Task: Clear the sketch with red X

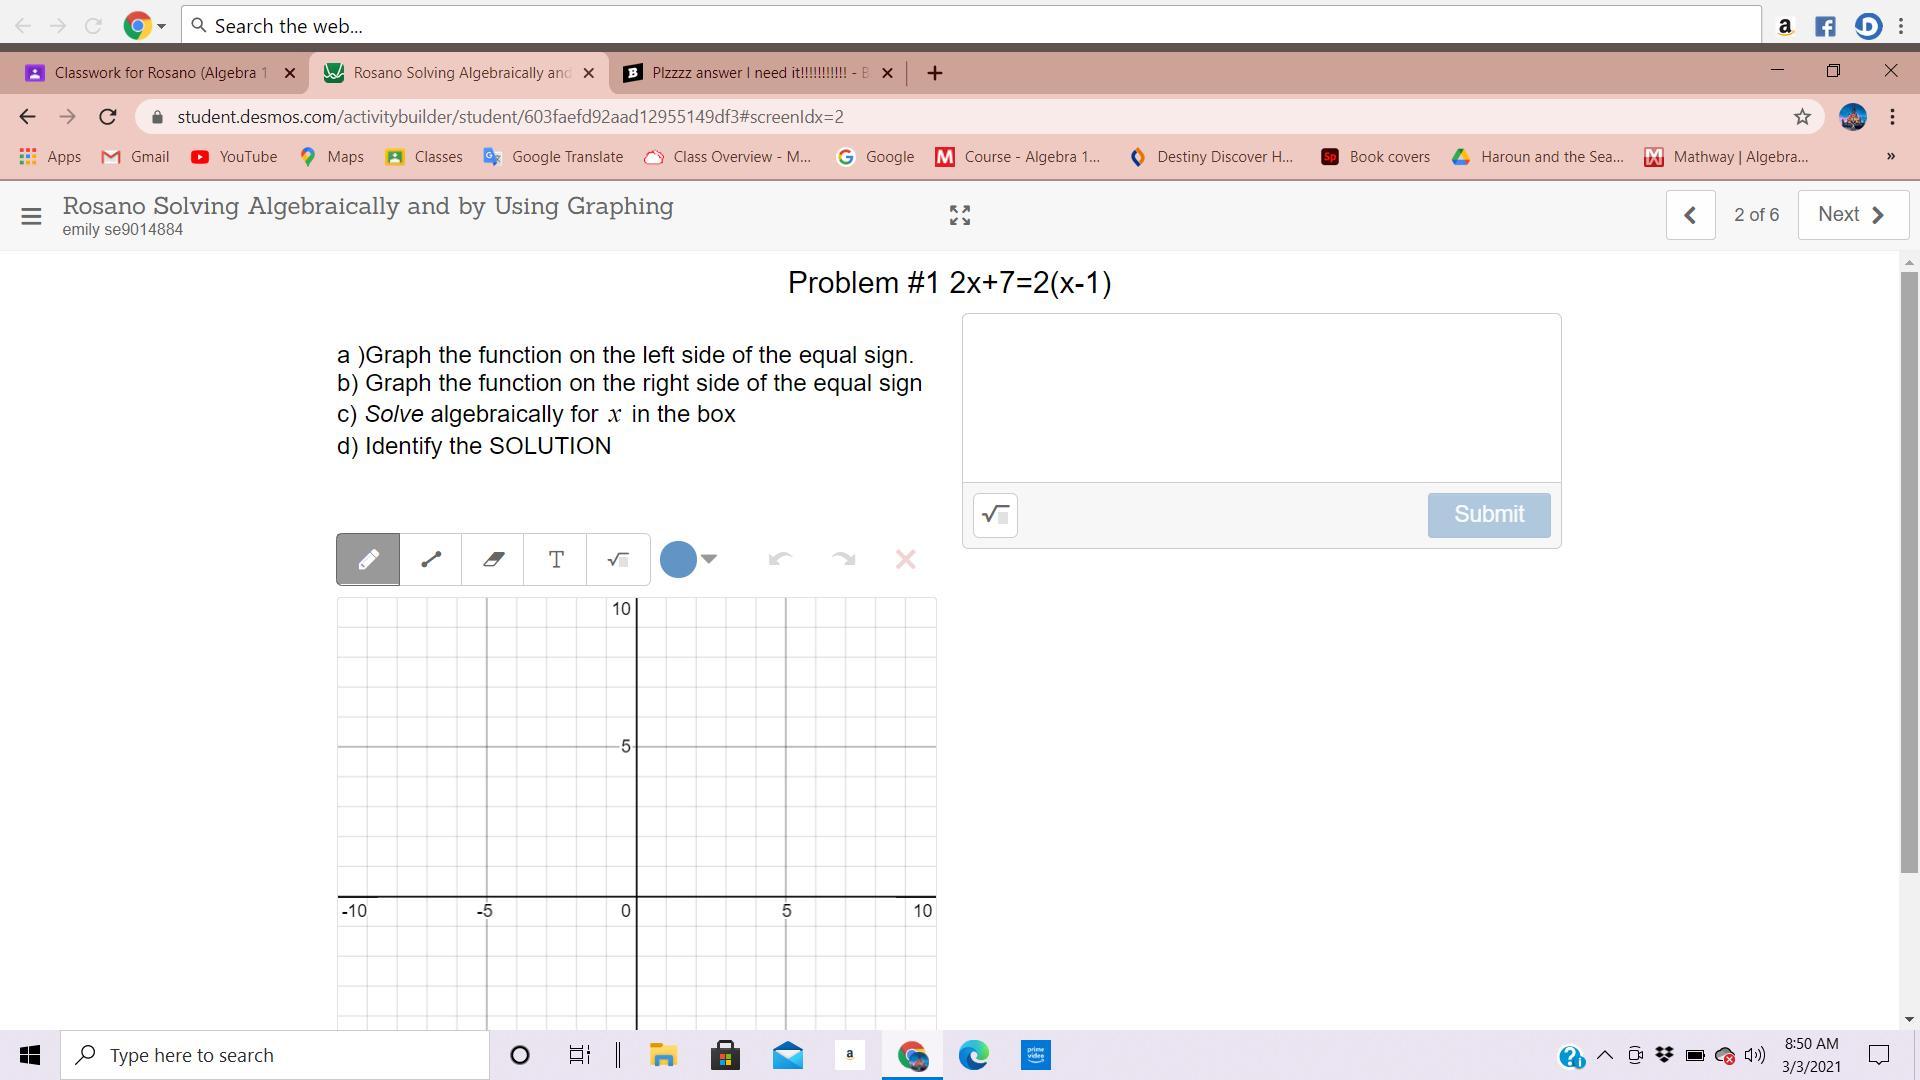Action: pos(905,559)
